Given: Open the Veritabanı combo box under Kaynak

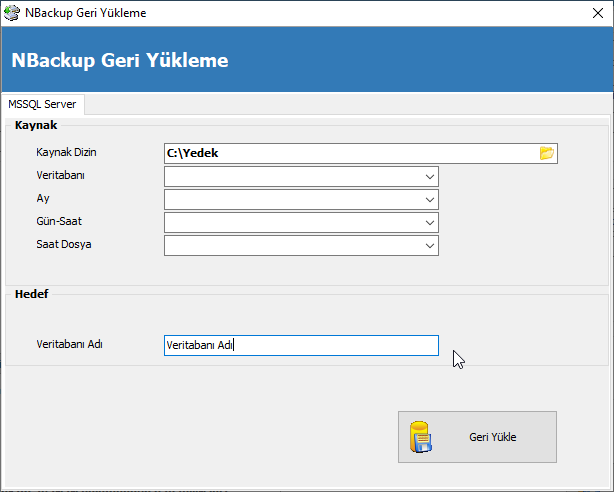Looking at the screenshot, I should click(x=301, y=177).
